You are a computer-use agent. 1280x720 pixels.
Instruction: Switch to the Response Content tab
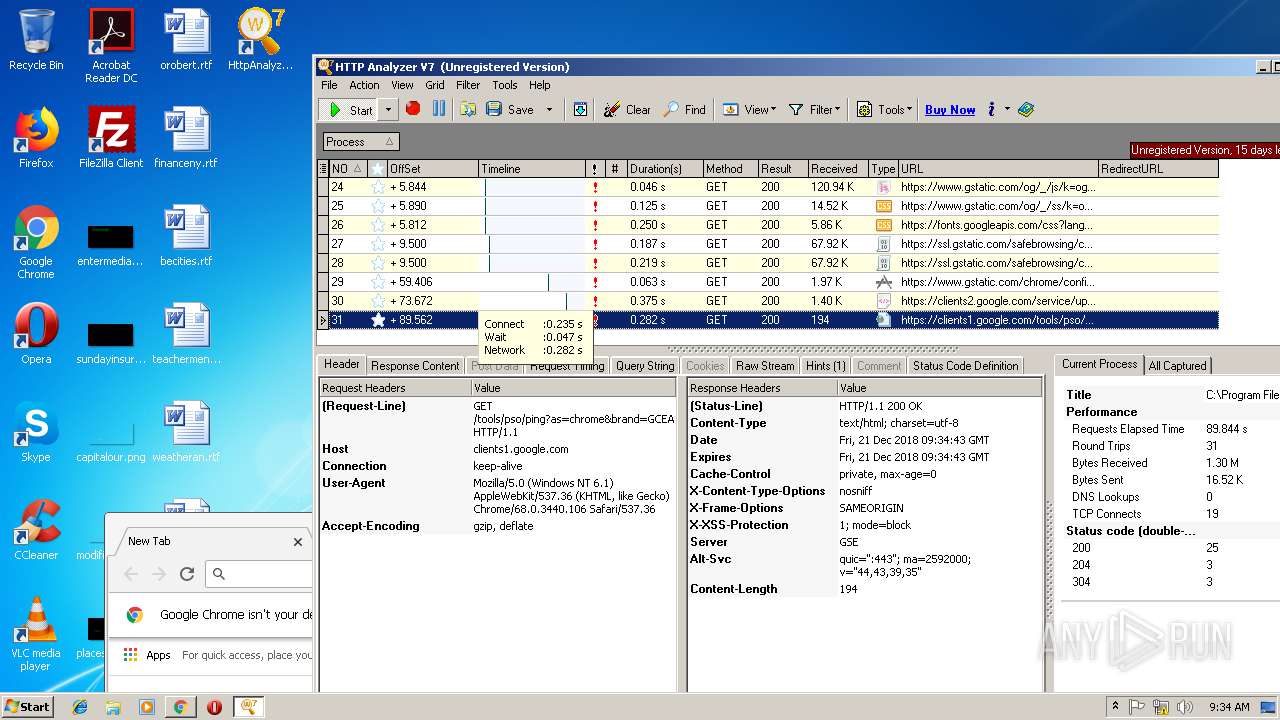[415, 366]
